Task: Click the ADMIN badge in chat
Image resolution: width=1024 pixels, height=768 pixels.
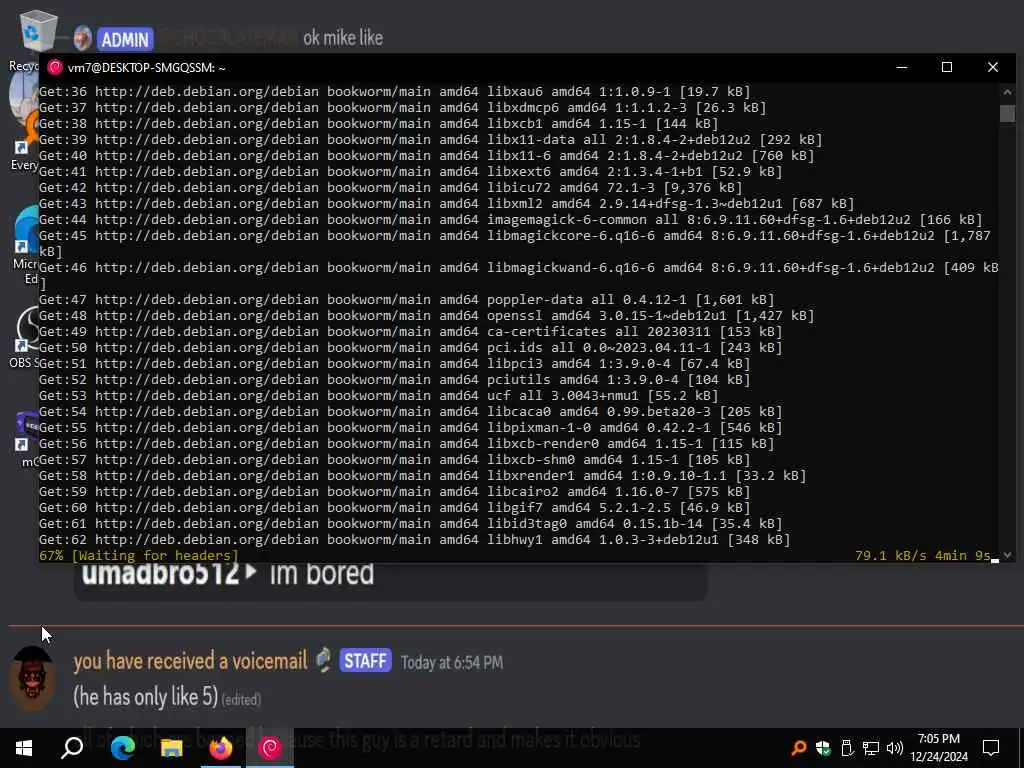Action: click(x=125, y=39)
